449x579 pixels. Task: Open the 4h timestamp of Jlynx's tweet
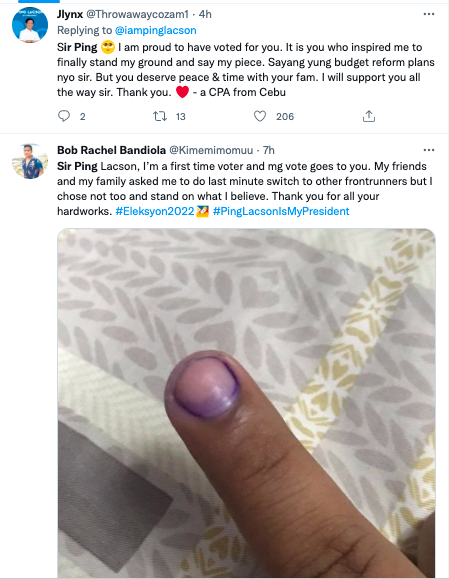pos(205,14)
